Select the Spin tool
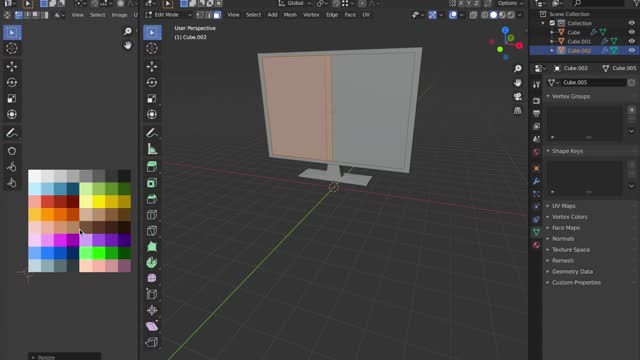This screenshot has height=360, width=640. point(152,262)
